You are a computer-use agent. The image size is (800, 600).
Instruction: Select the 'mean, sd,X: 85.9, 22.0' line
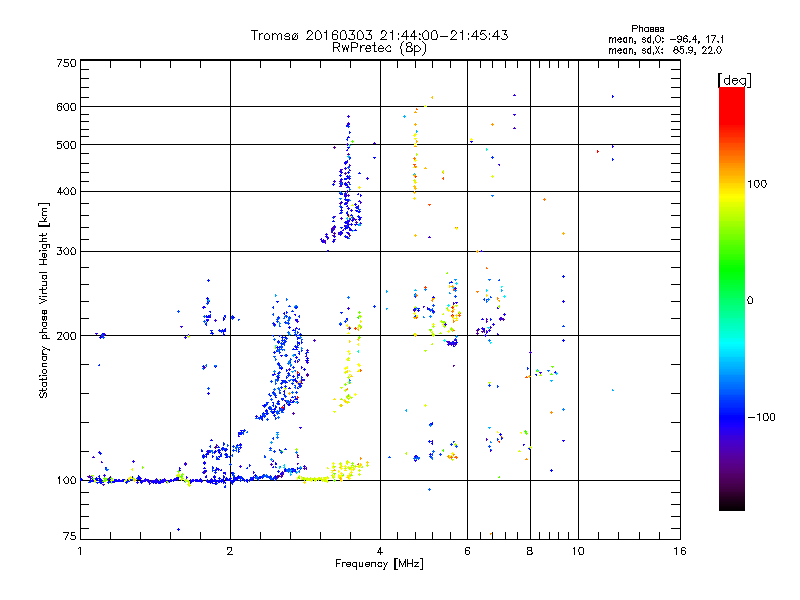coord(665,51)
